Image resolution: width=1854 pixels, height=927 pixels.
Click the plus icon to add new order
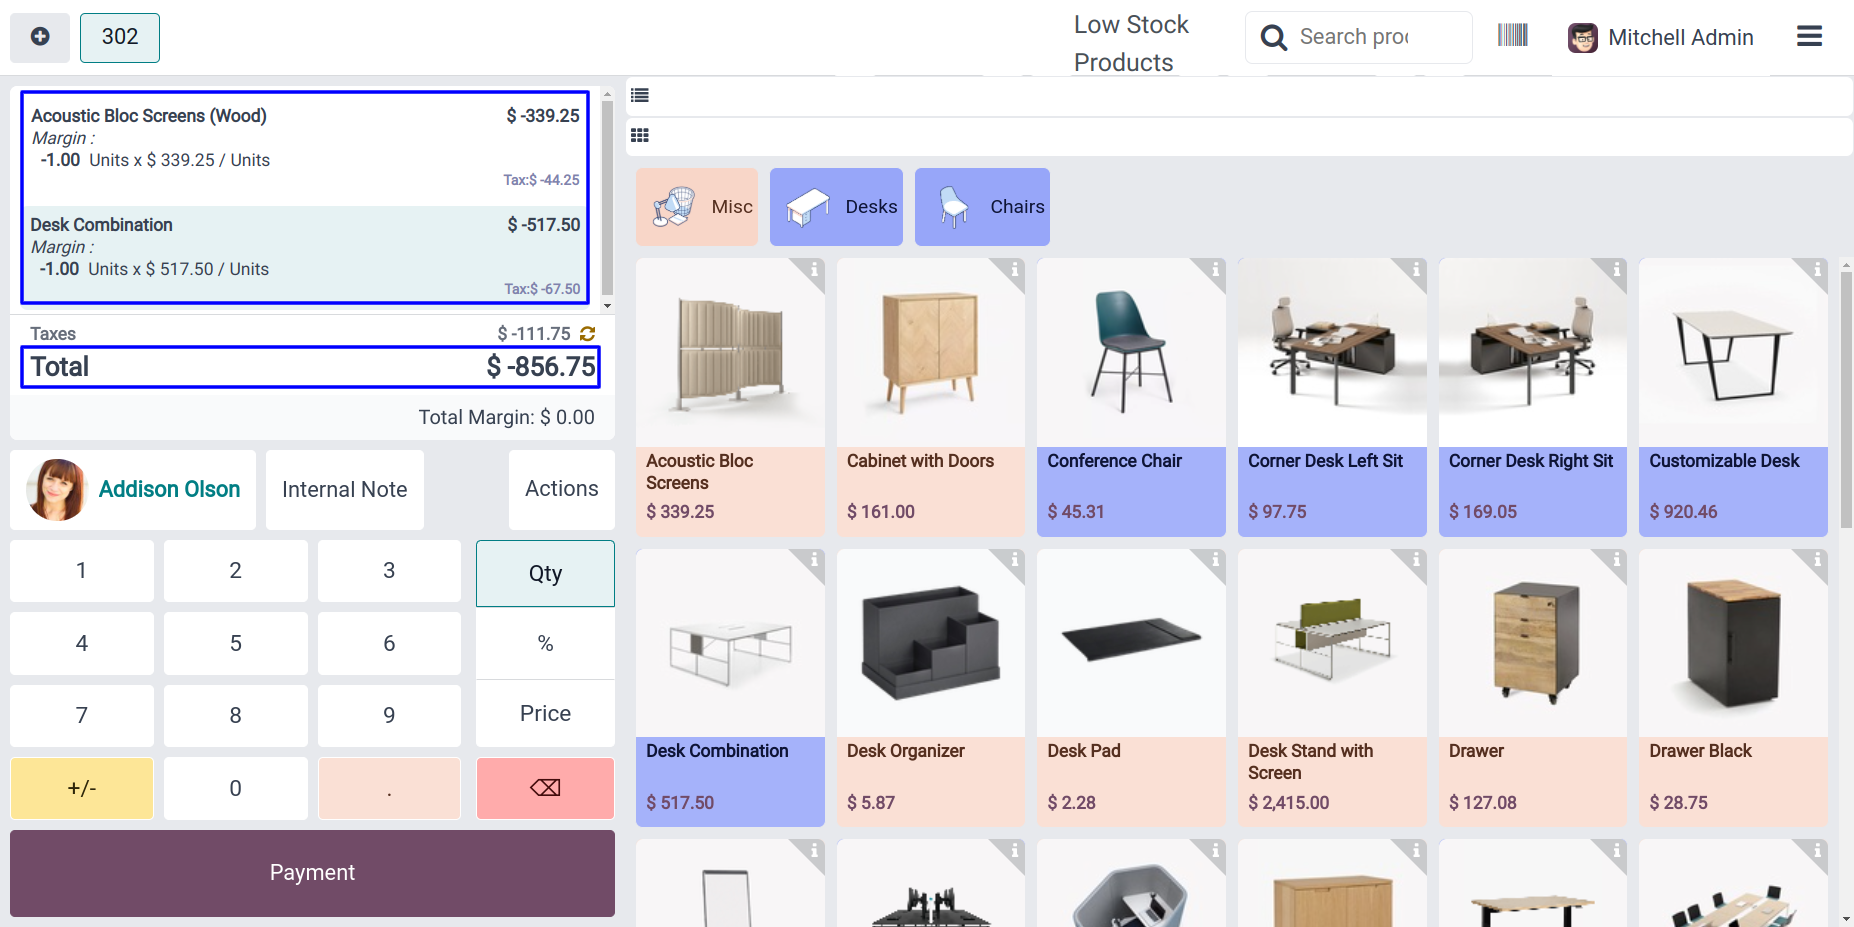pyautogui.click(x=40, y=37)
